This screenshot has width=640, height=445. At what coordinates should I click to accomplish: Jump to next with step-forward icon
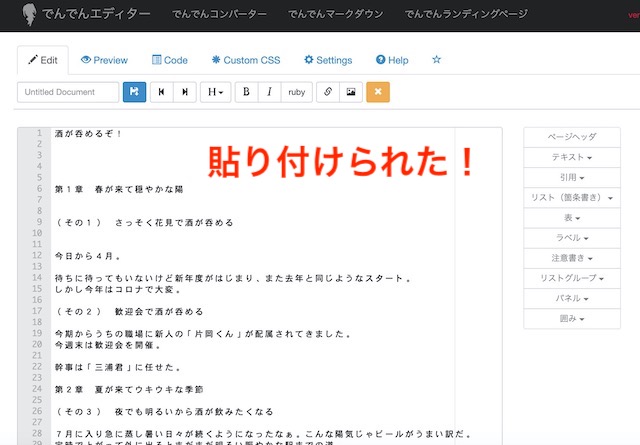pos(184,91)
